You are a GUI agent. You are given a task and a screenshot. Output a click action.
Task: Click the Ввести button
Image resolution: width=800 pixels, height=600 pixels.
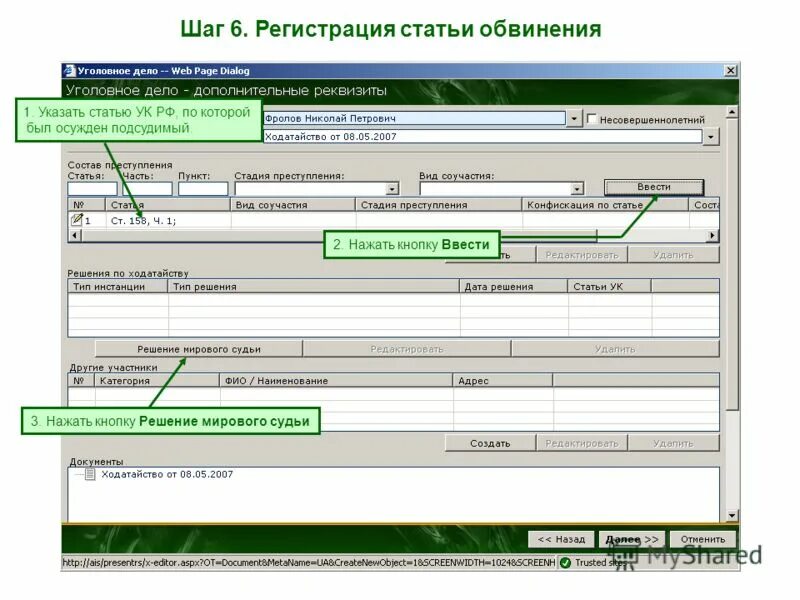pos(652,187)
